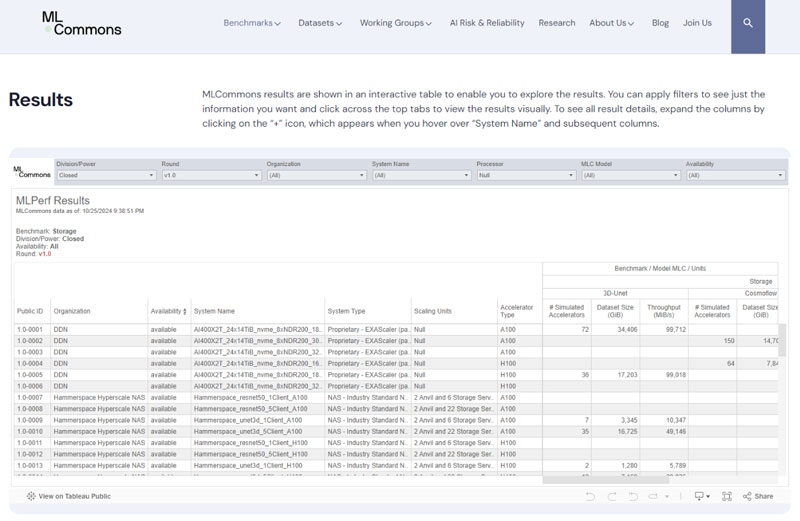This screenshot has width=800, height=521.
Task: Open the Tableau download menu icon
Action: [699, 496]
